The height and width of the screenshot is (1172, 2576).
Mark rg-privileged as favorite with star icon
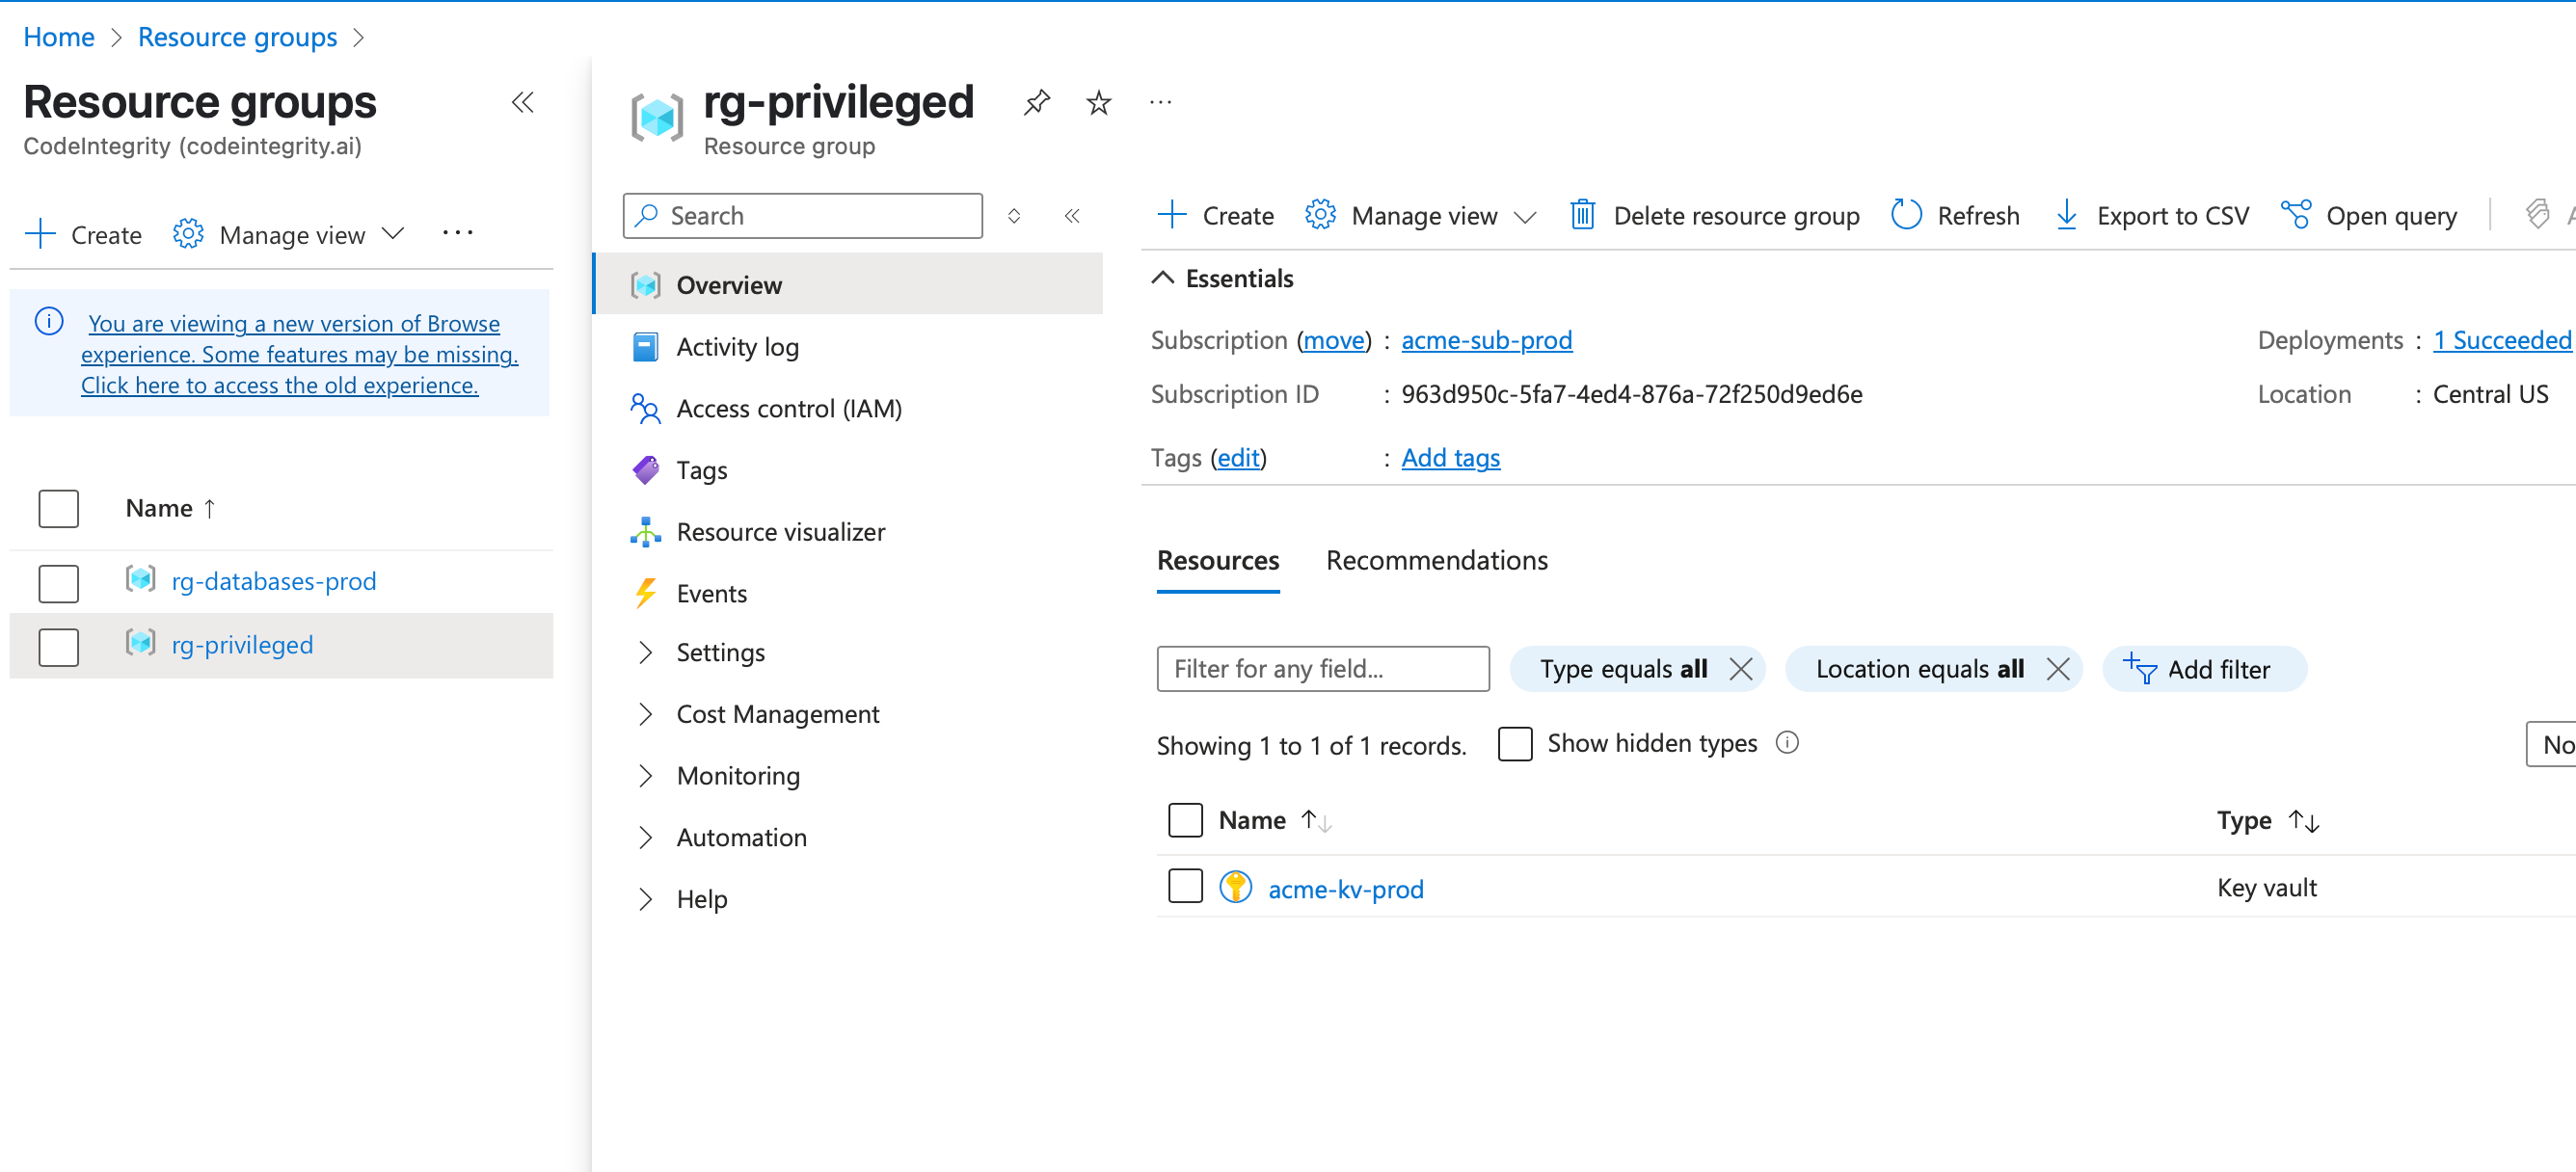point(1098,102)
